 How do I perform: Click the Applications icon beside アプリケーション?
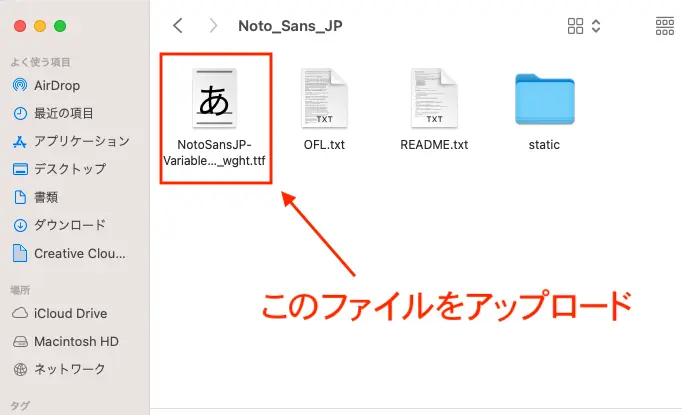click(x=20, y=141)
